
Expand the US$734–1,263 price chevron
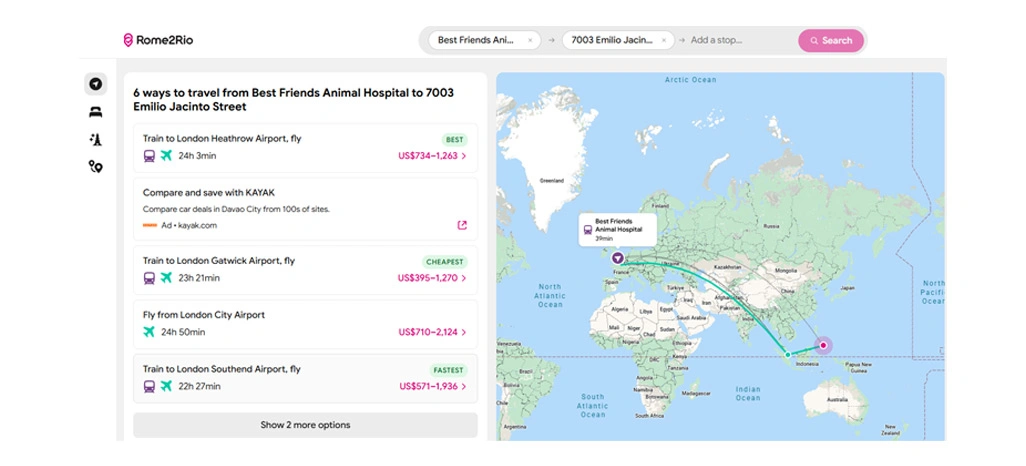[464, 156]
